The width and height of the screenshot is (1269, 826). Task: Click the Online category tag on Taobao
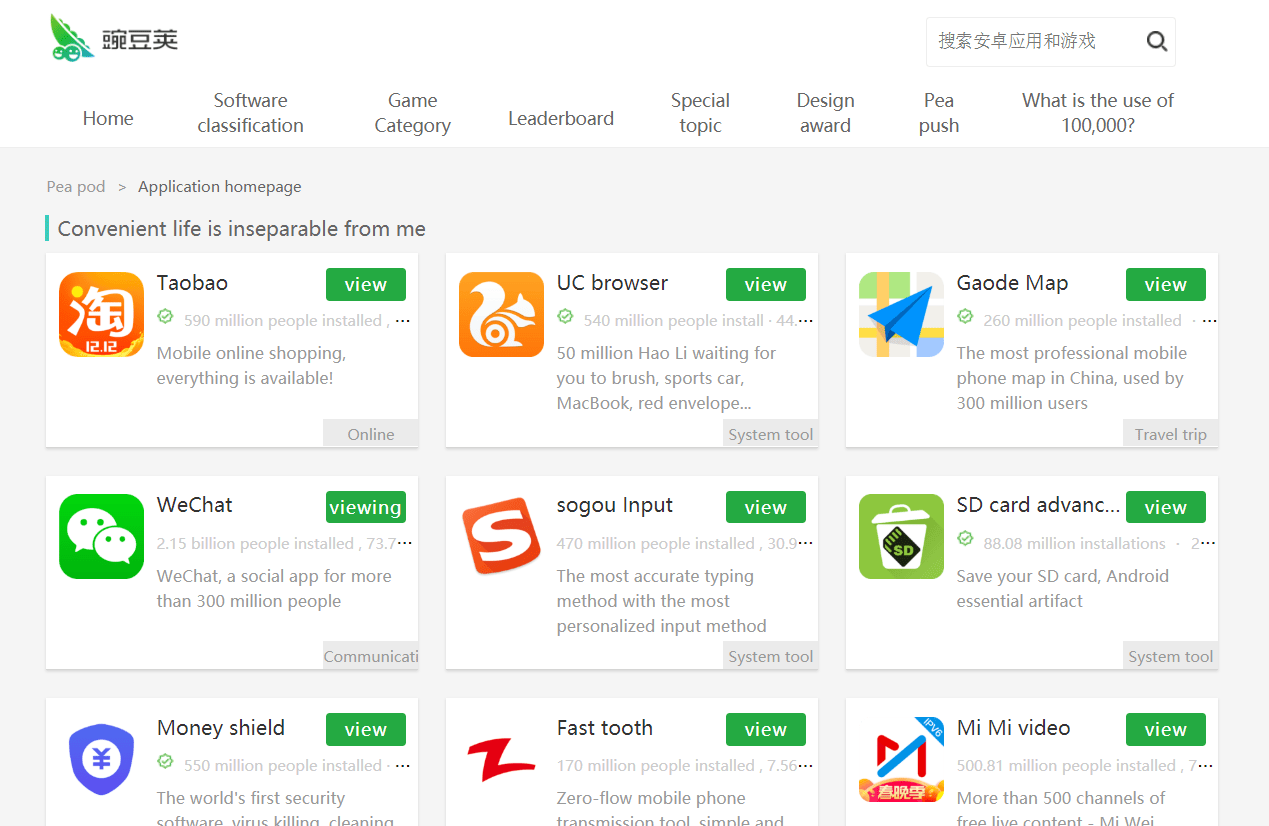(371, 434)
